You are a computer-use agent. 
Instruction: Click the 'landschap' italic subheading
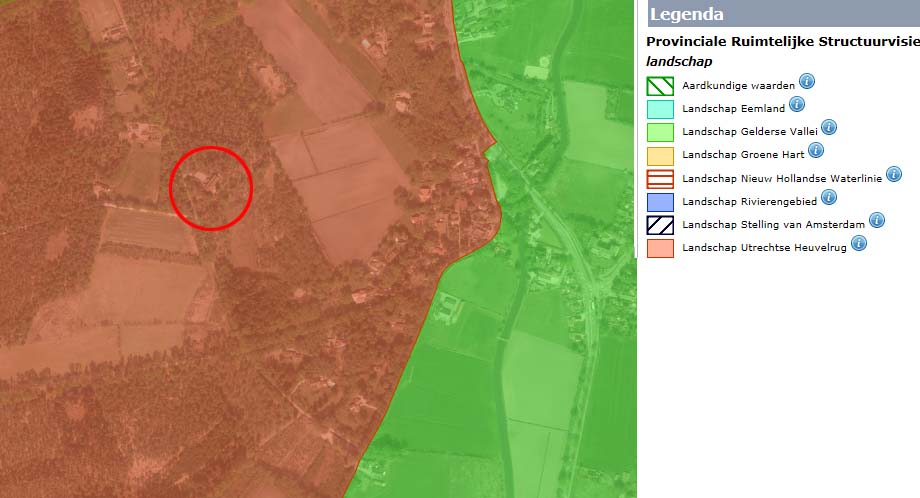pos(679,62)
